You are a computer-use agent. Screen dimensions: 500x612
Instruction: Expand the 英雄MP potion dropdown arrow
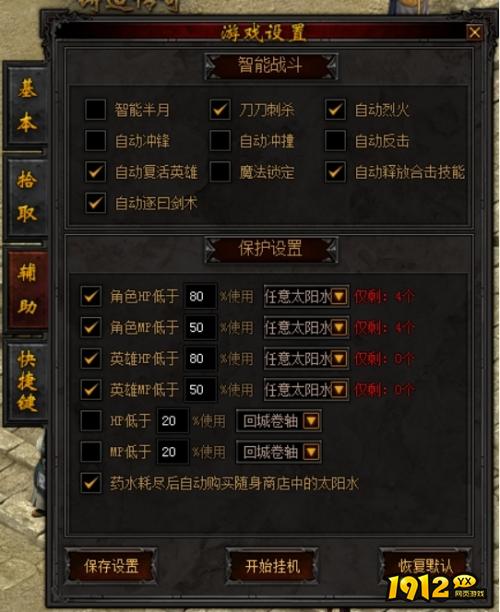pos(339,390)
